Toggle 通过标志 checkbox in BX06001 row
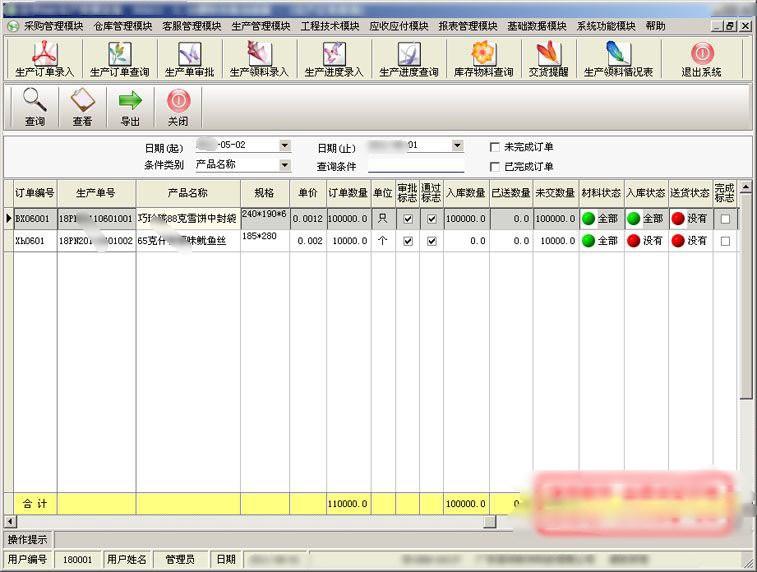This screenshot has width=757, height=572. [432, 219]
